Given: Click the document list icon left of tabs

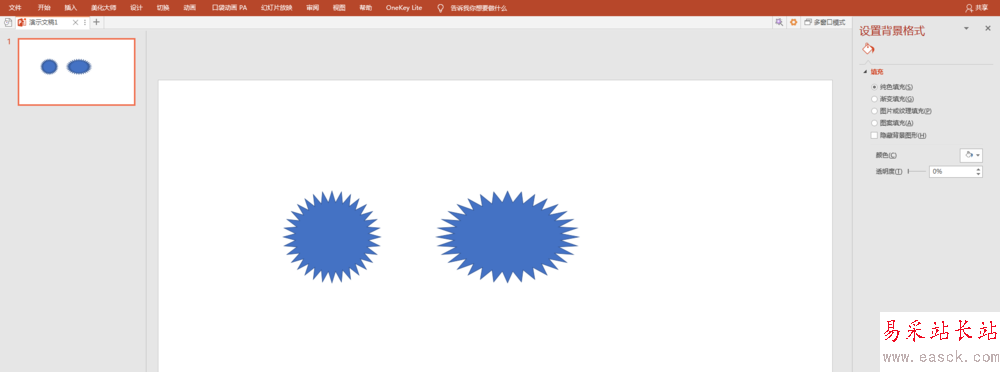Looking at the screenshot, I should tap(8, 22).
